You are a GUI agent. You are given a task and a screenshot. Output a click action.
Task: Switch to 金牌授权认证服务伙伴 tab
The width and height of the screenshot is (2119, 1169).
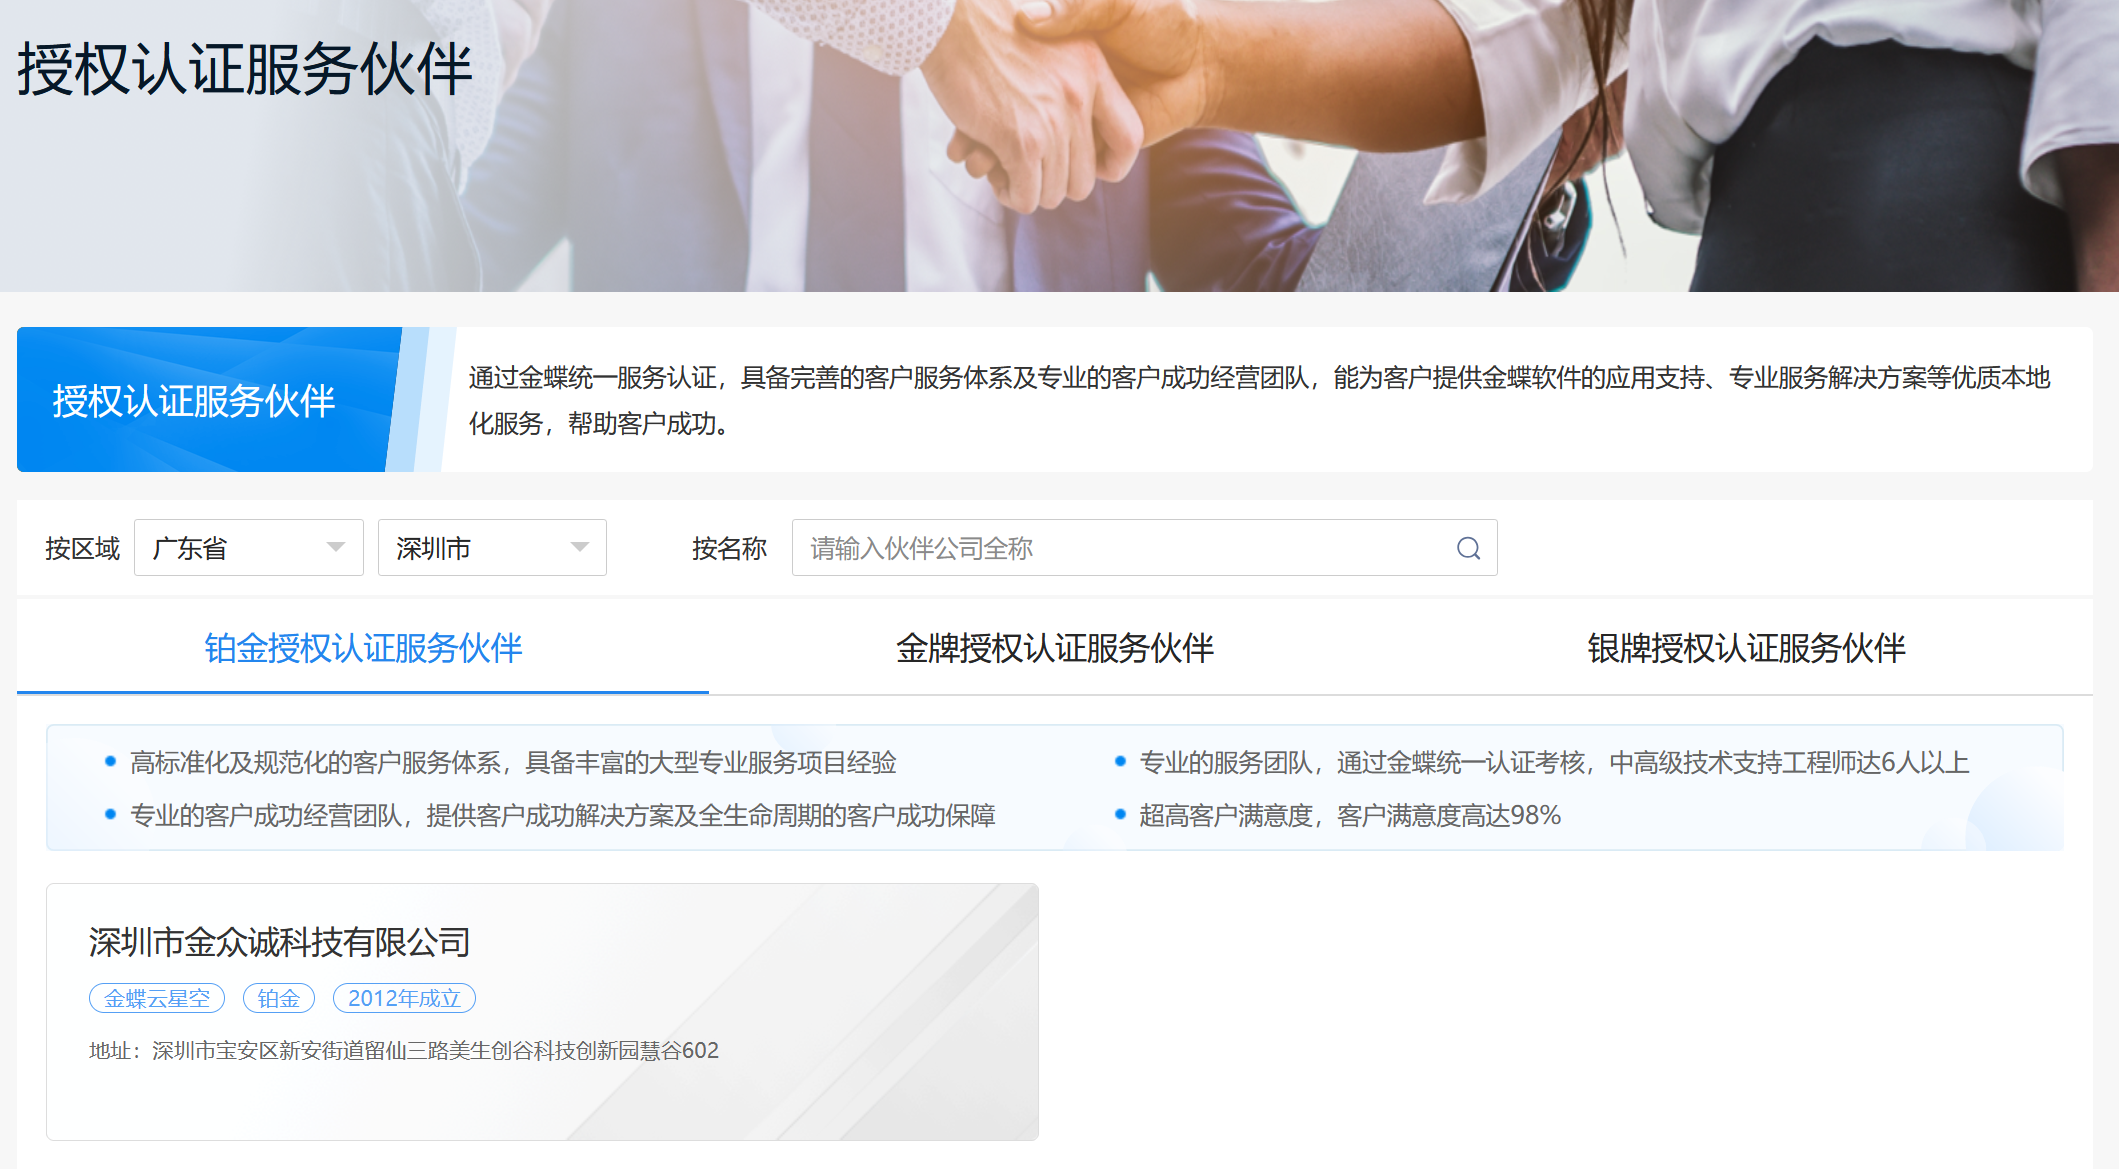tap(1055, 648)
